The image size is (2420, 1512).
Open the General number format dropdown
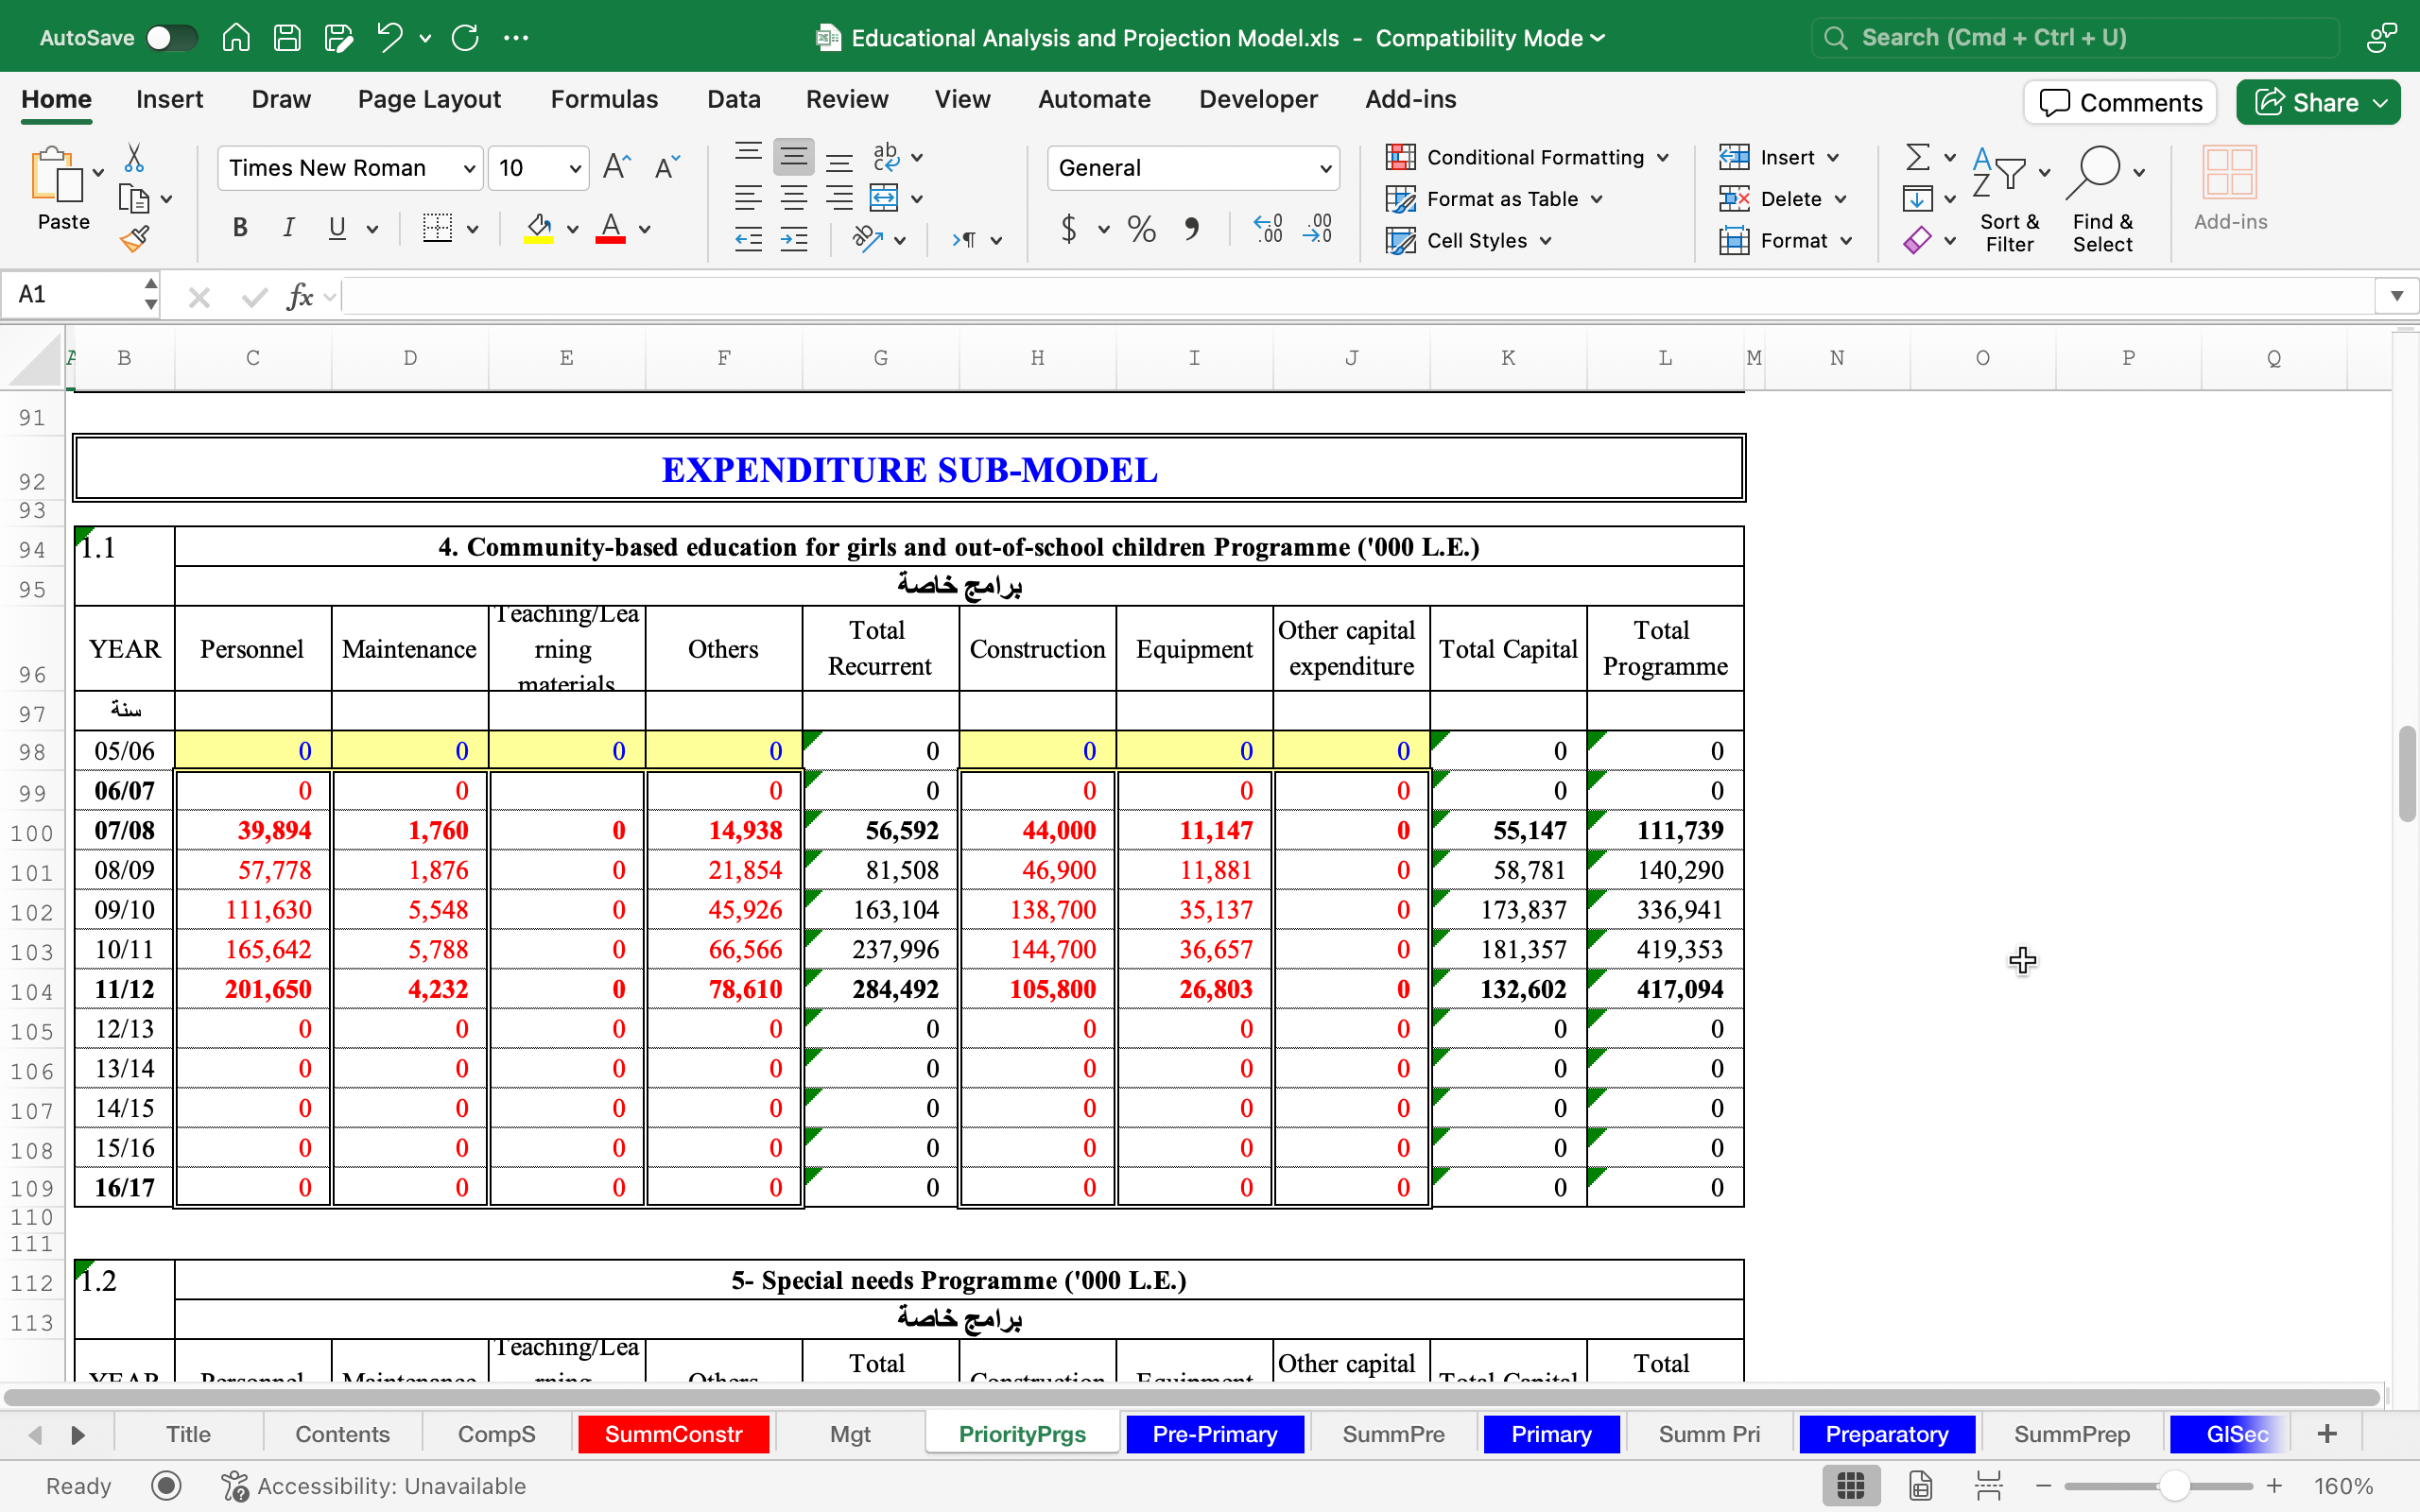click(1325, 168)
